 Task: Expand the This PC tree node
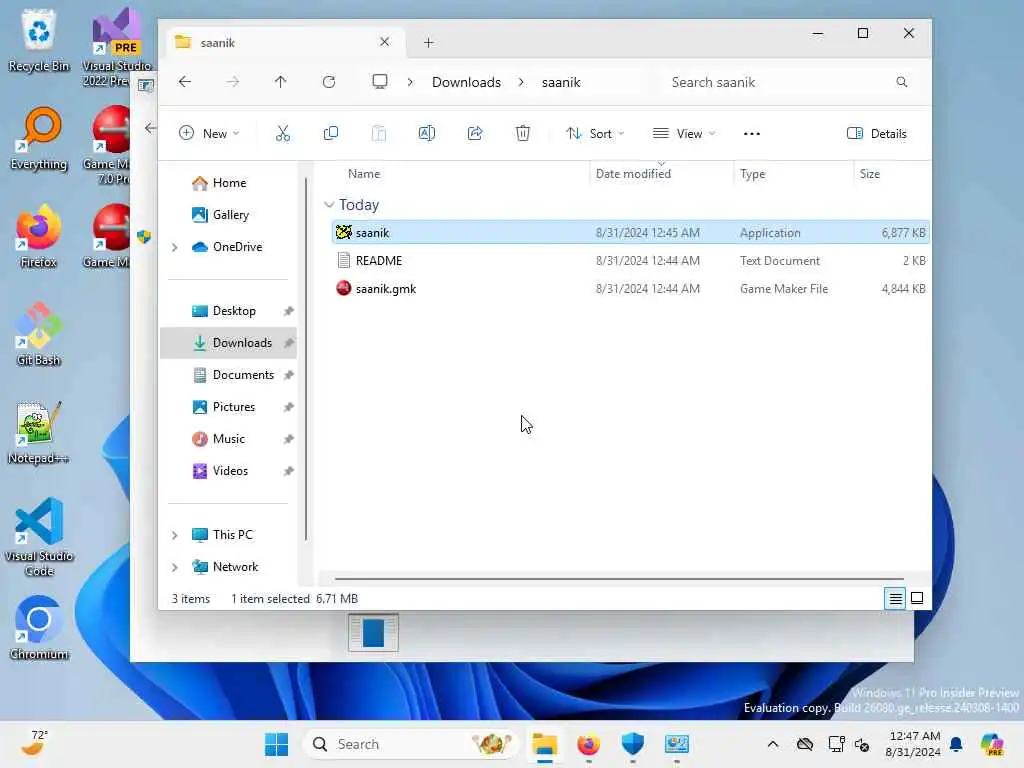click(174, 535)
